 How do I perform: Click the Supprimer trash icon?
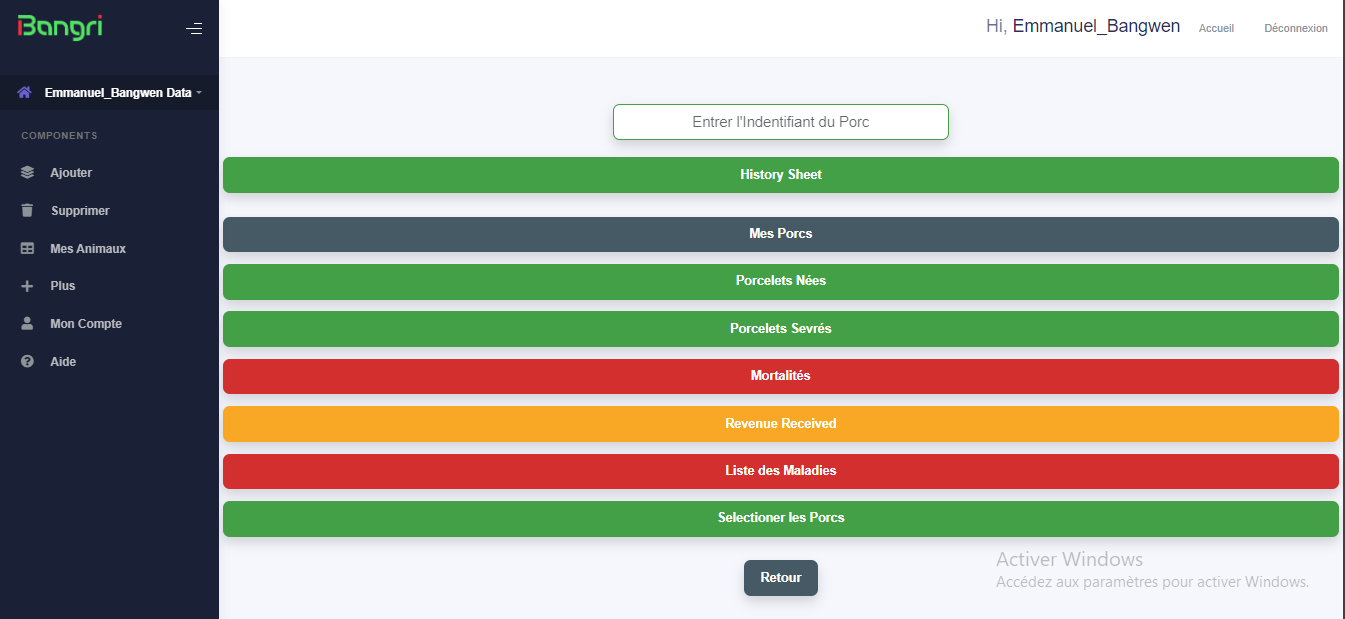(x=28, y=211)
